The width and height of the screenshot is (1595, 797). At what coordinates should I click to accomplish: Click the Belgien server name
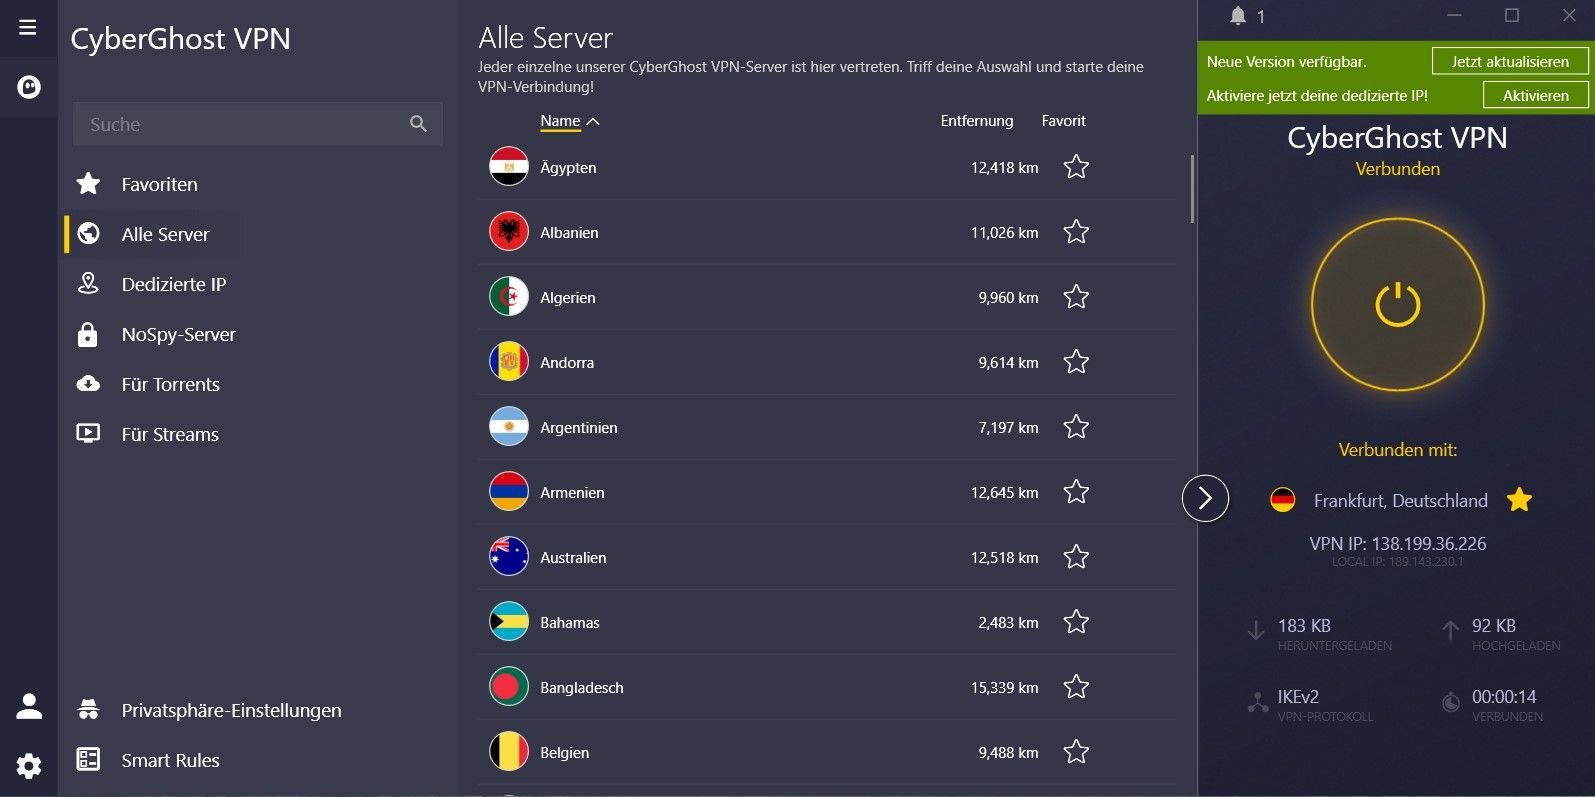(564, 752)
